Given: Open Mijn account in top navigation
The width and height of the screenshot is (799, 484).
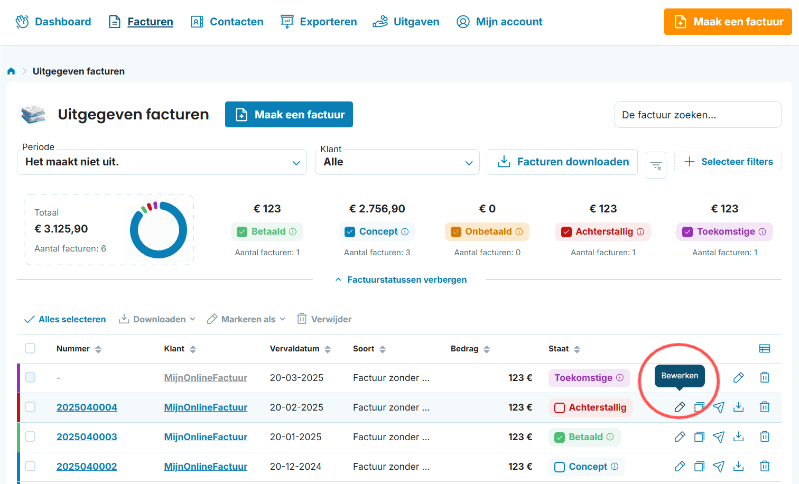Looking at the screenshot, I should coord(499,22).
